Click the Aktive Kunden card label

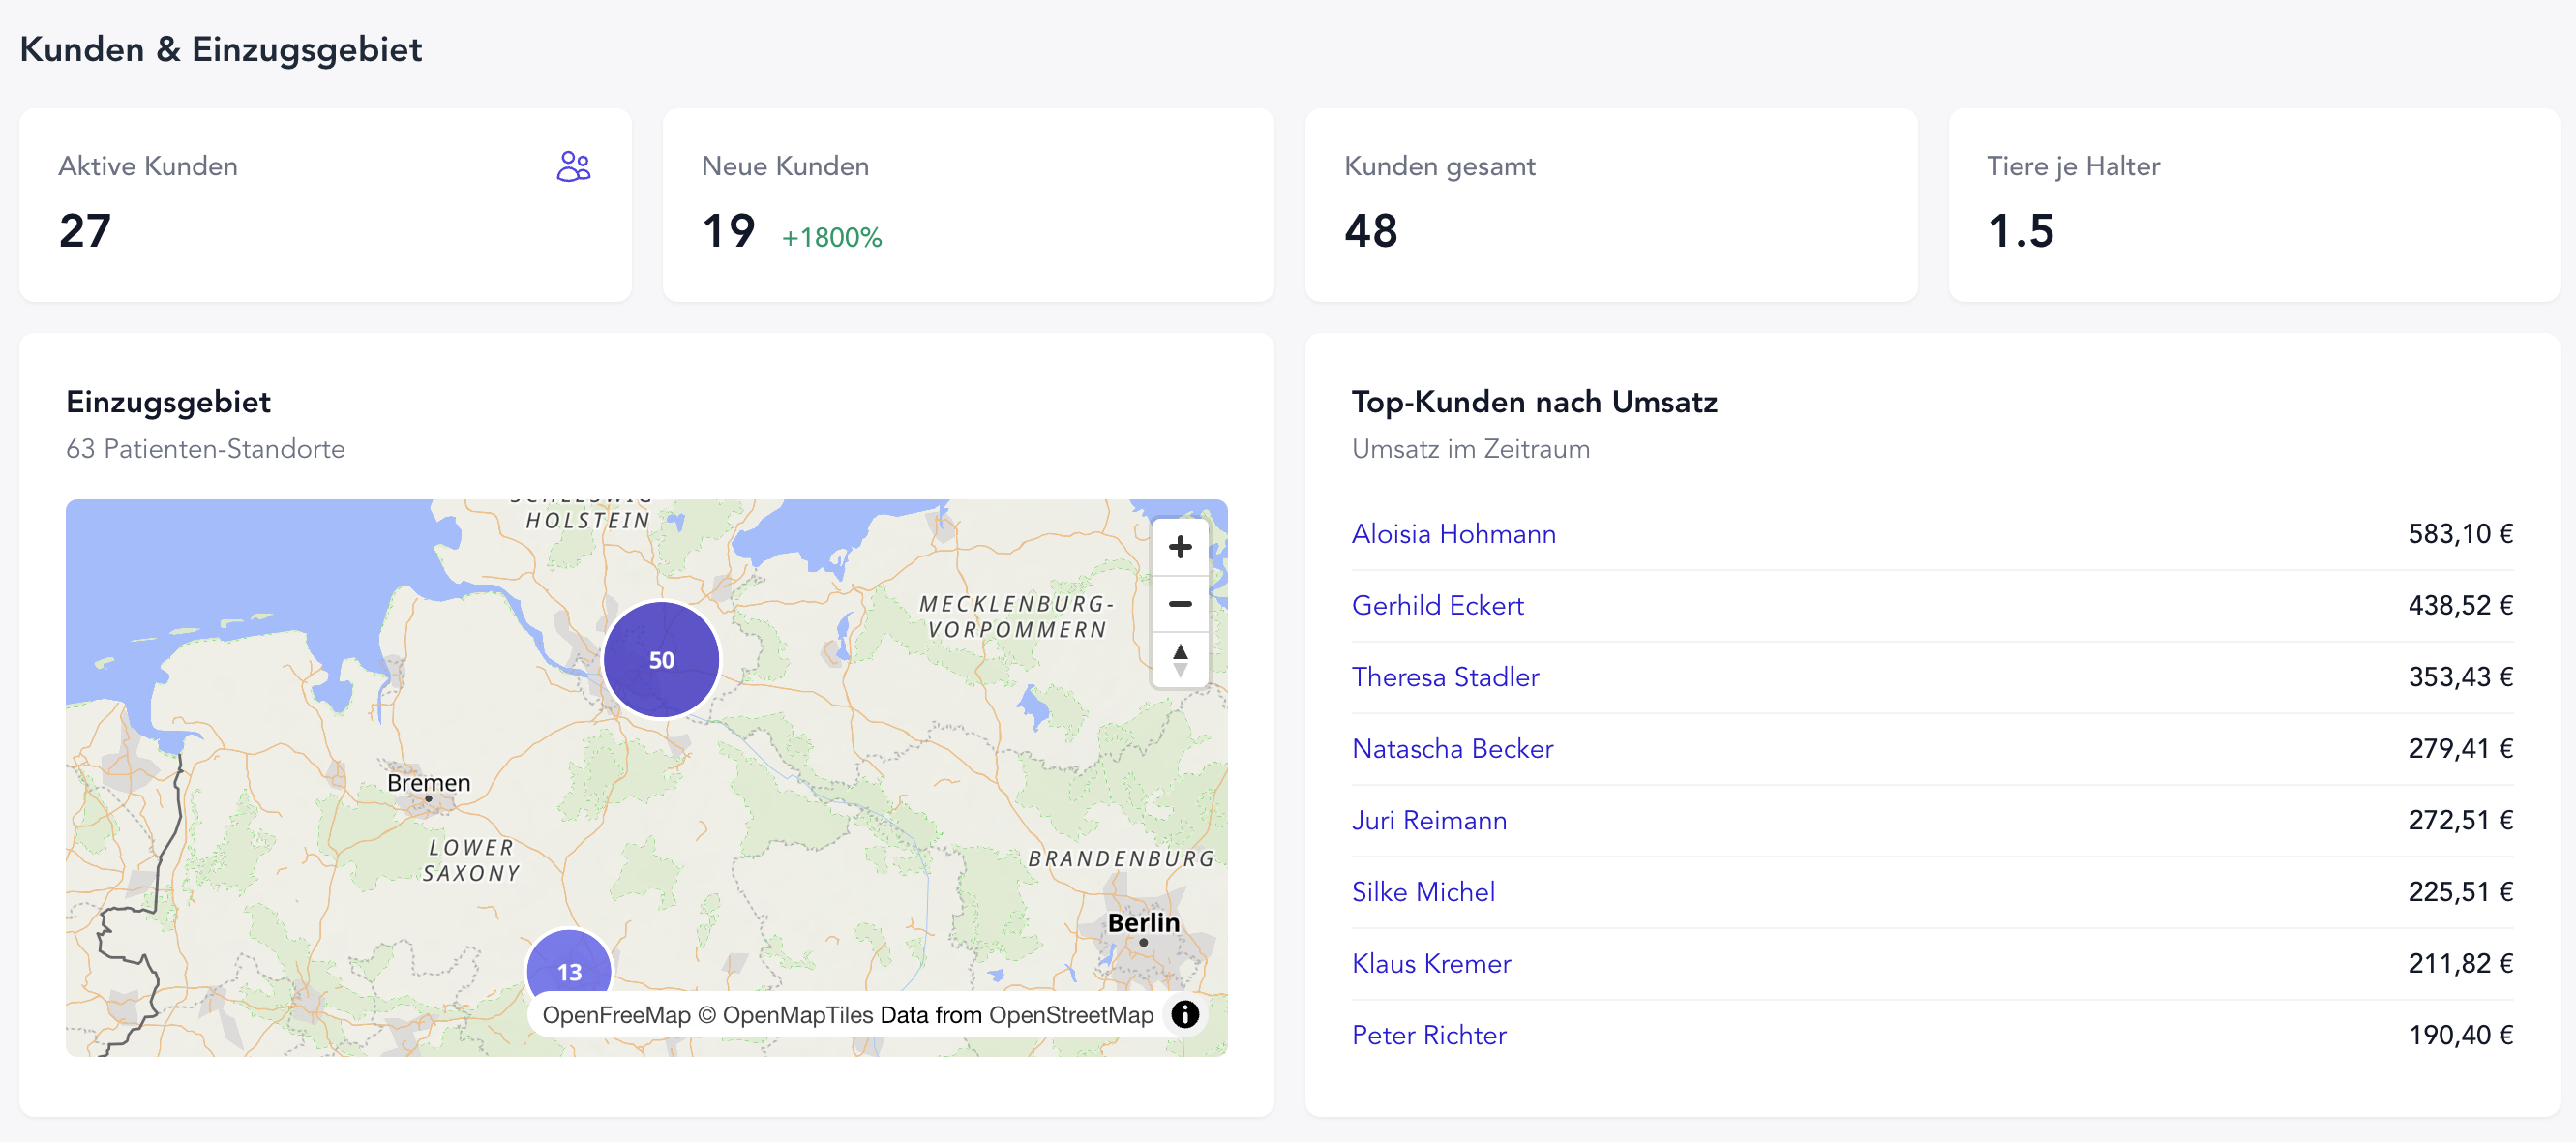(x=148, y=166)
